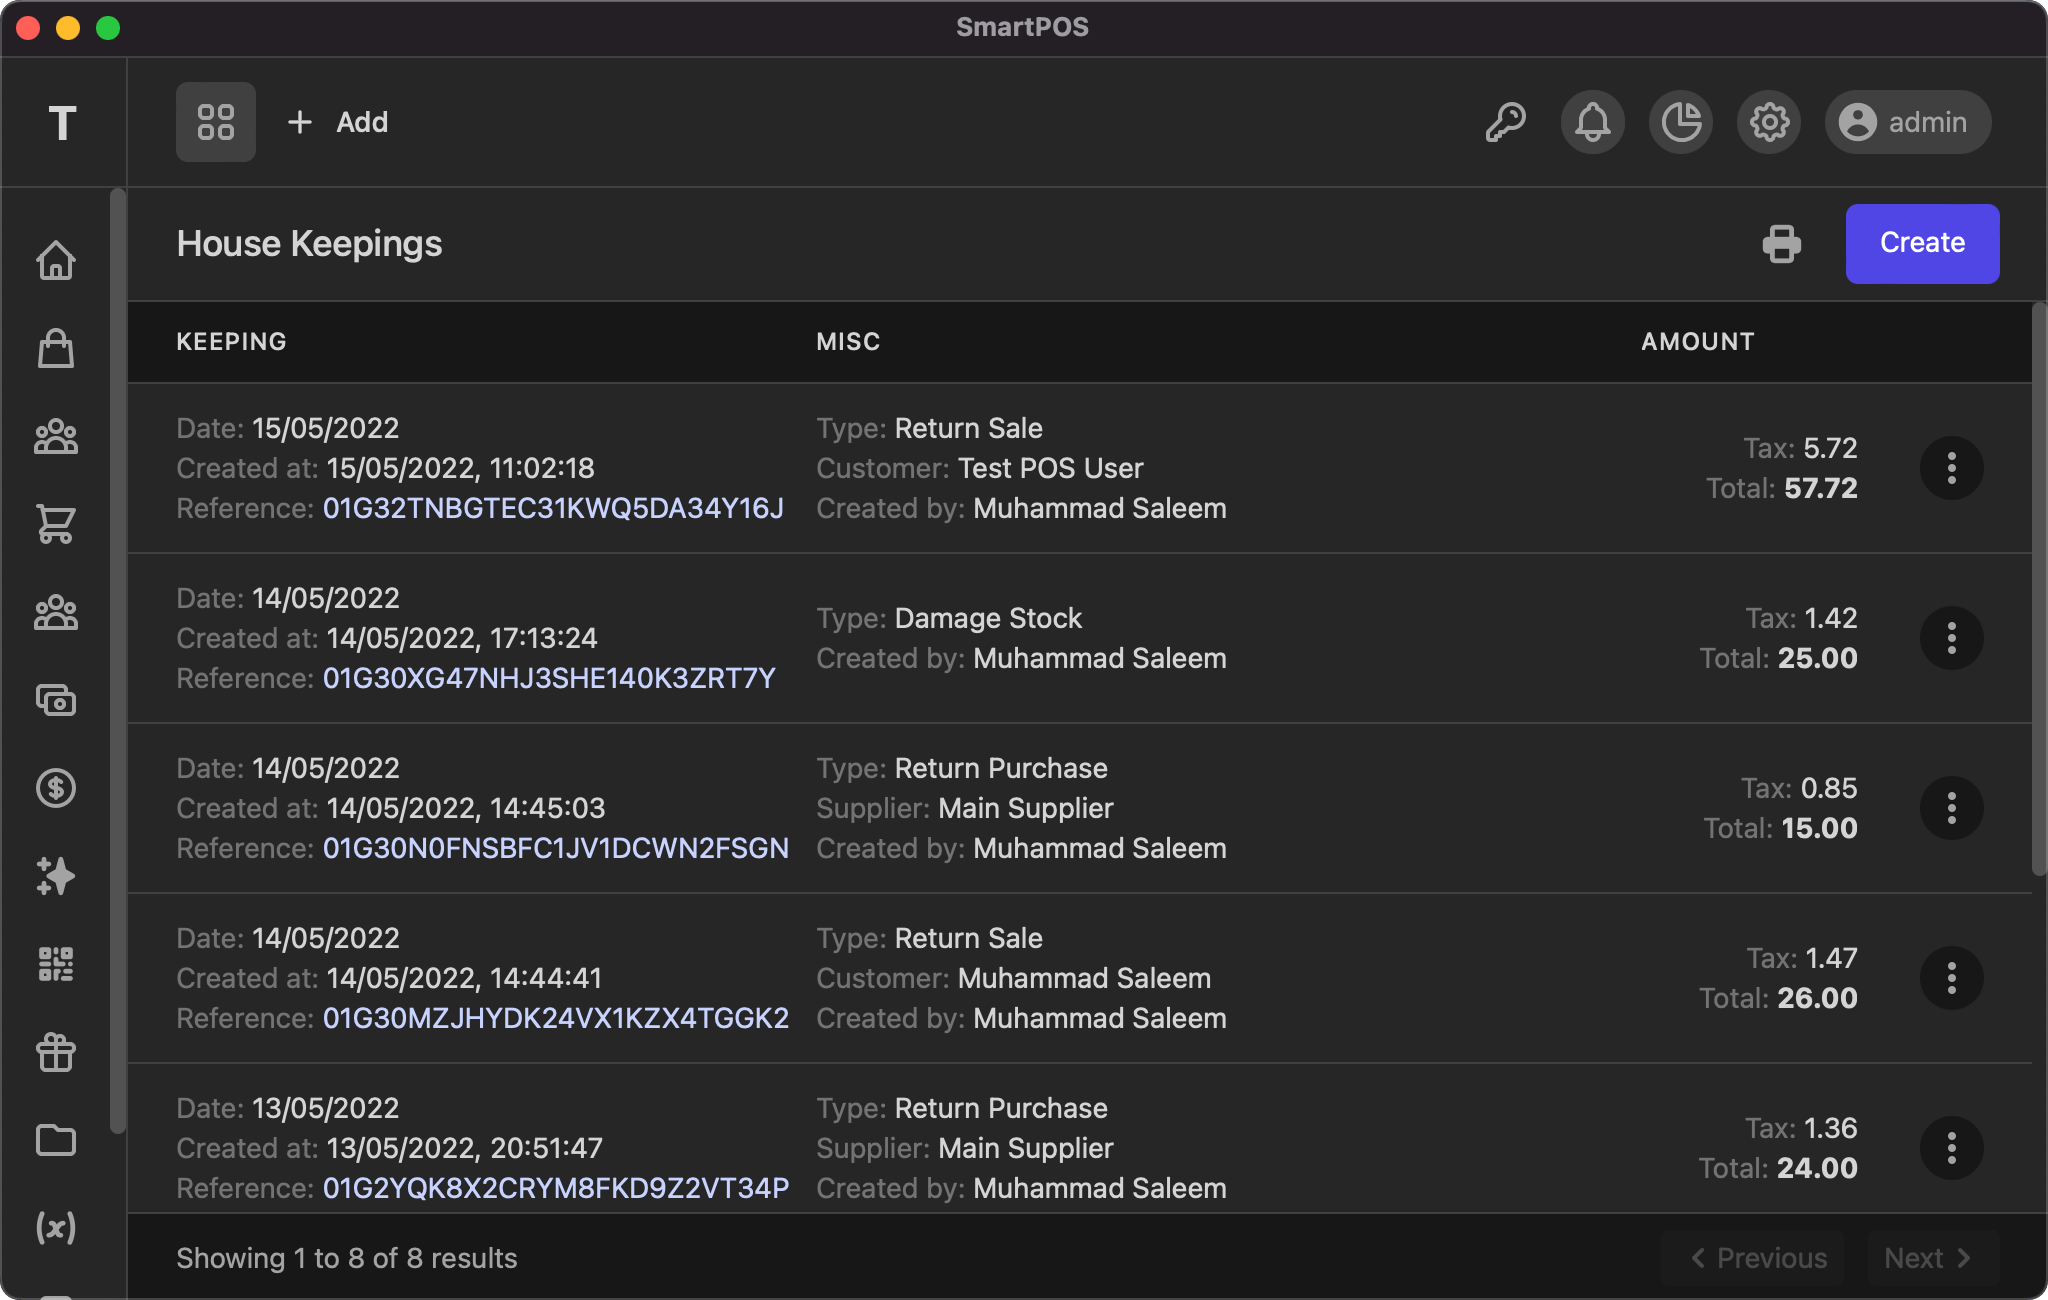
Task: Click the key icon in header
Action: click(1505, 122)
